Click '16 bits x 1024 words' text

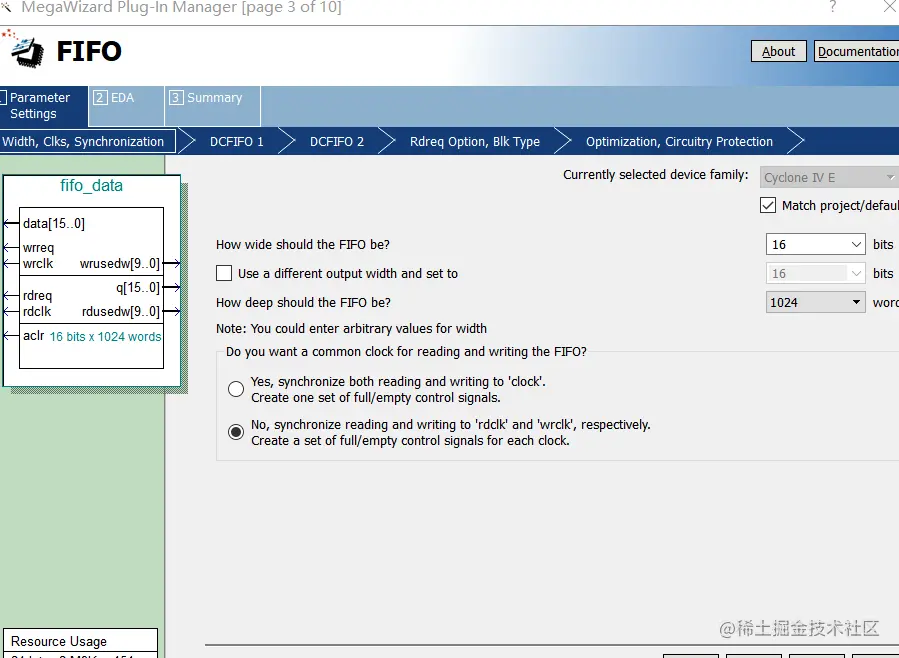coord(105,337)
